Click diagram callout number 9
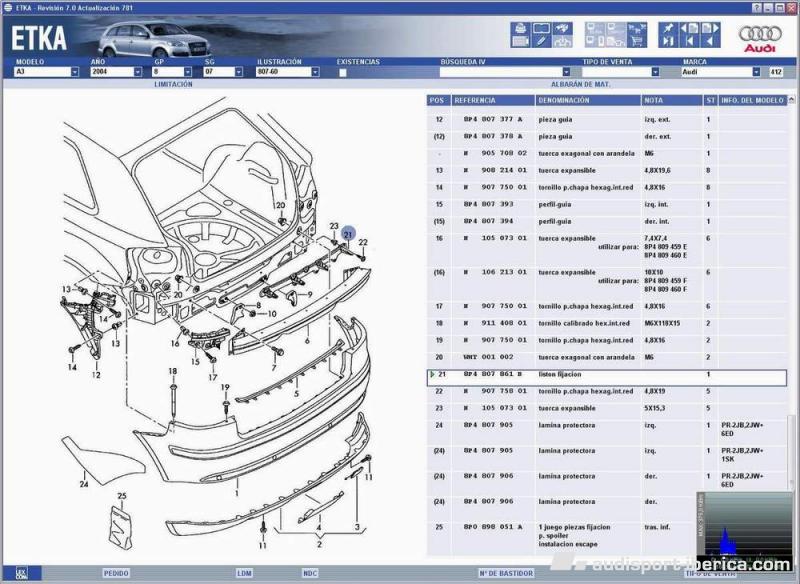The height and width of the screenshot is (584, 800). point(310,294)
